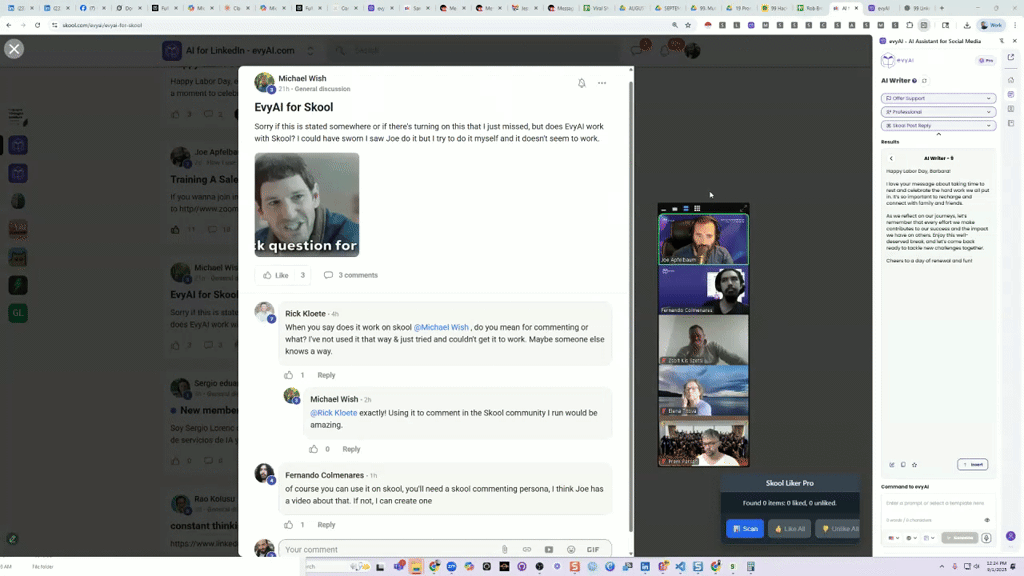Switch video panel to grid view icon

[697, 208]
